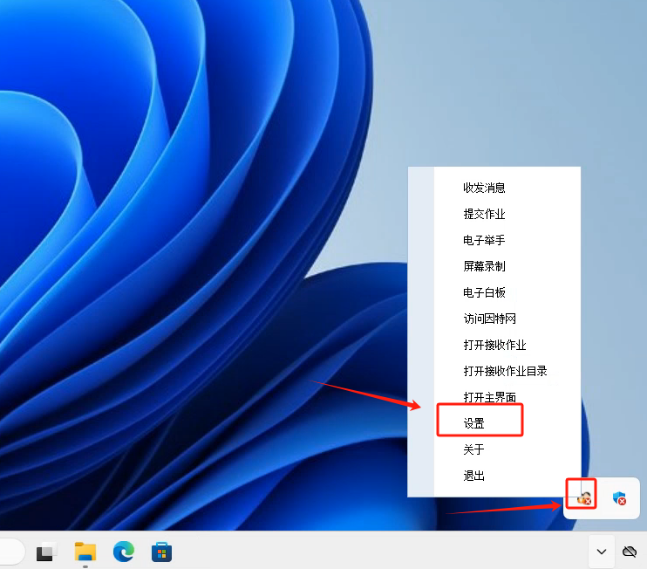Open Windows Security shield tray icon

(619, 497)
